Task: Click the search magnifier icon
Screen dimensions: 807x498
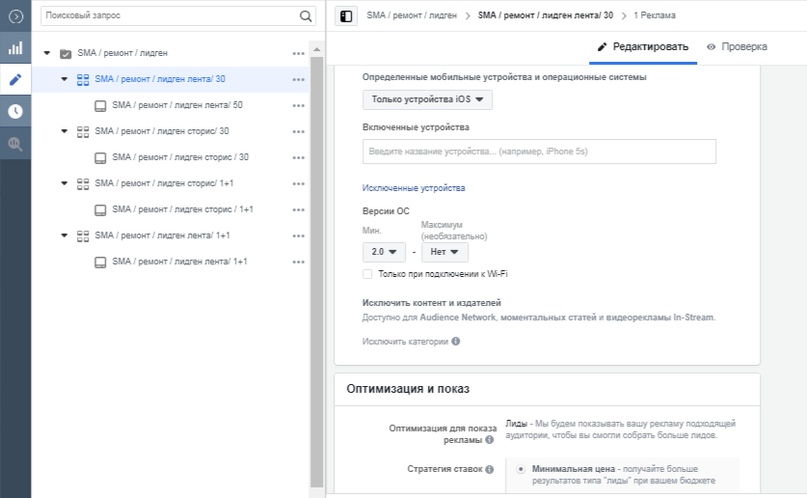Action: click(x=305, y=16)
